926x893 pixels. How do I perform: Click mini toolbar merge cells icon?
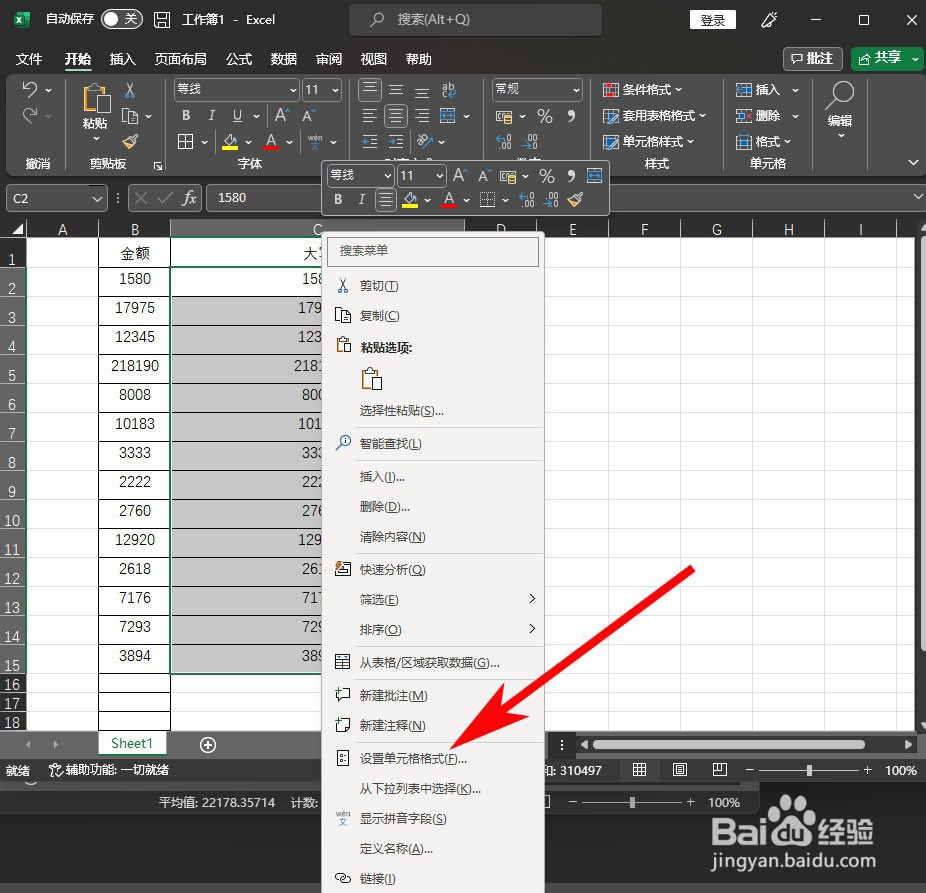594,175
